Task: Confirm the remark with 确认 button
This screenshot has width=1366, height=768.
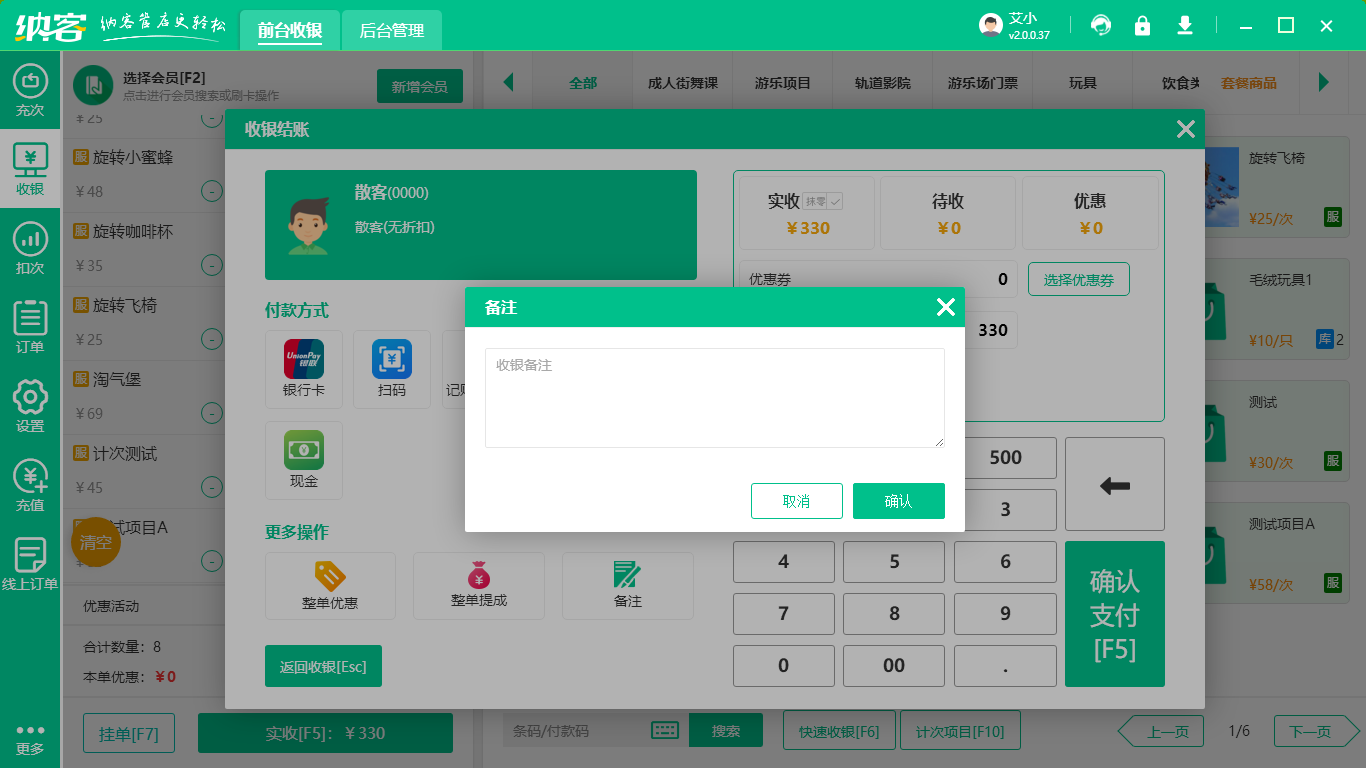Action: [898, 501]
